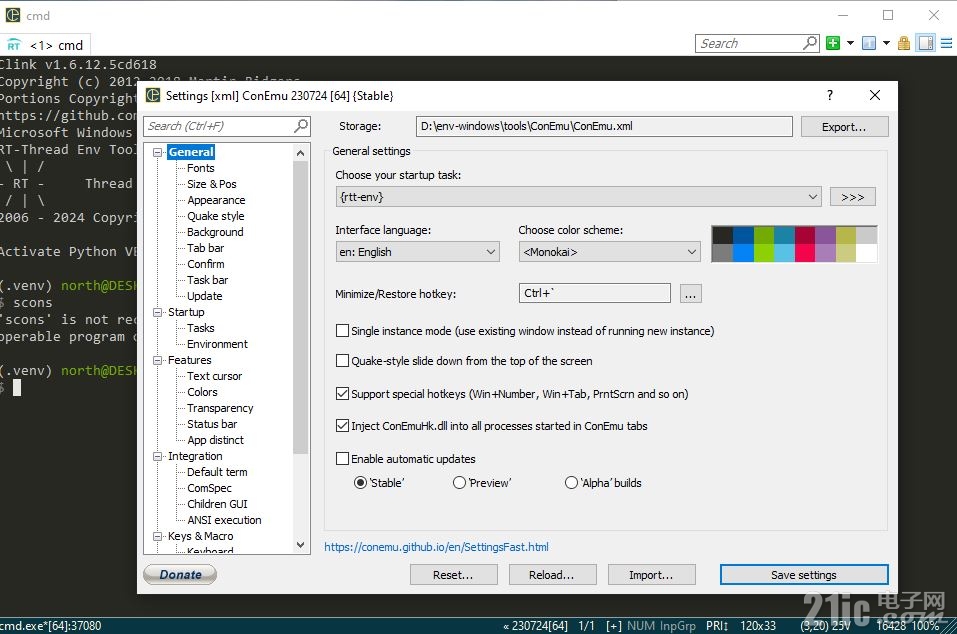Image resolution: width=957 pixels, height=634 pixels.
Task: Collapse the Integration tree node
Action: tap(157, 456)
